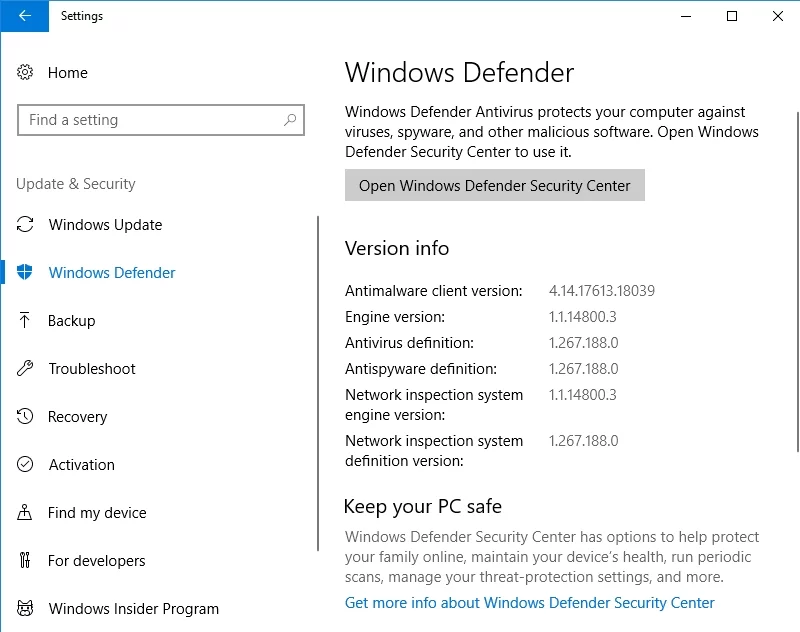Click the Home gear icon
This screenshot has width=800, height=632.
(26, 73)
